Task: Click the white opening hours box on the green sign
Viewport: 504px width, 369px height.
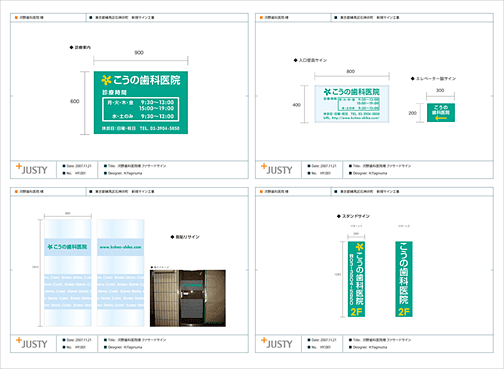Action: [x=140, y=109]
